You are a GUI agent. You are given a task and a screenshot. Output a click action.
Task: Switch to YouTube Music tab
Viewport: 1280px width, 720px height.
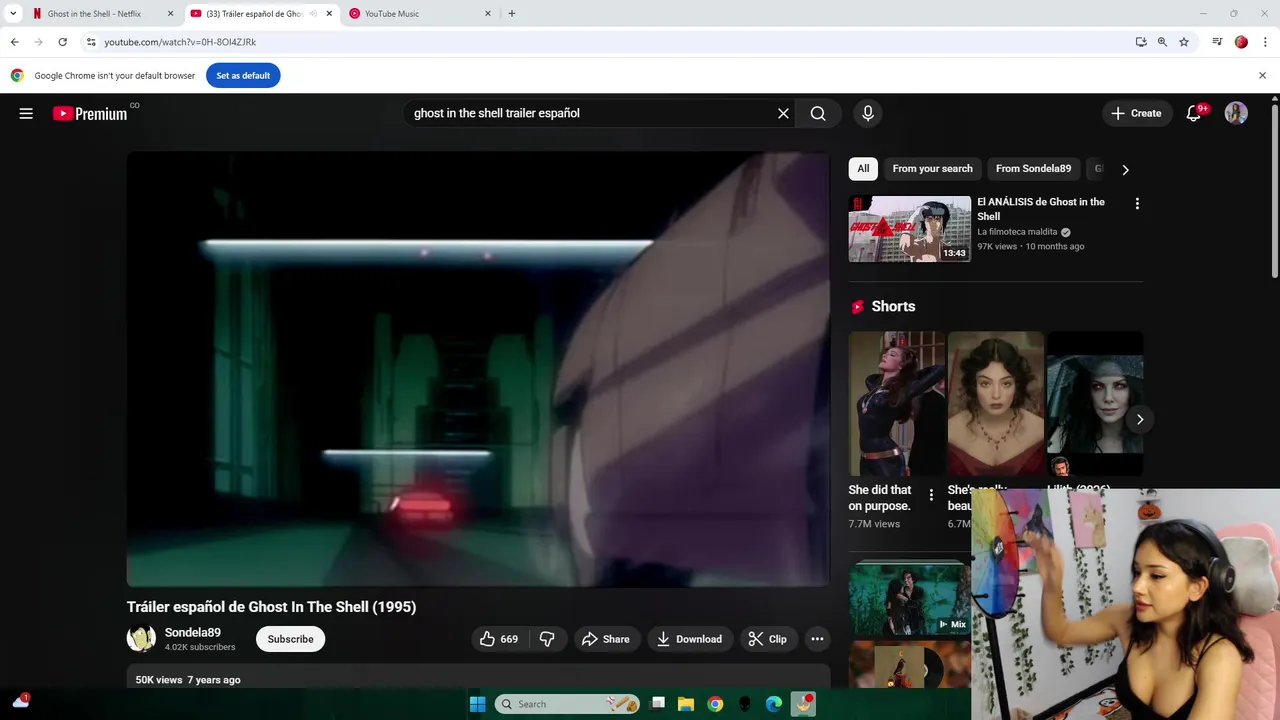420,14
